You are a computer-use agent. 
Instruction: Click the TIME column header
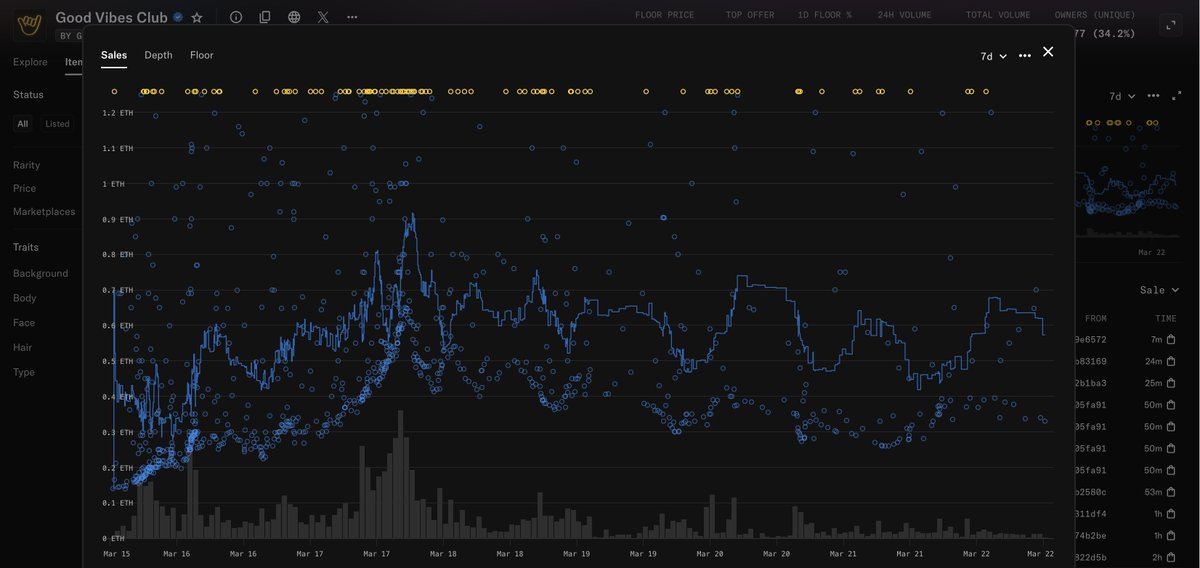pyautogui.click(x=1166, y=318)
